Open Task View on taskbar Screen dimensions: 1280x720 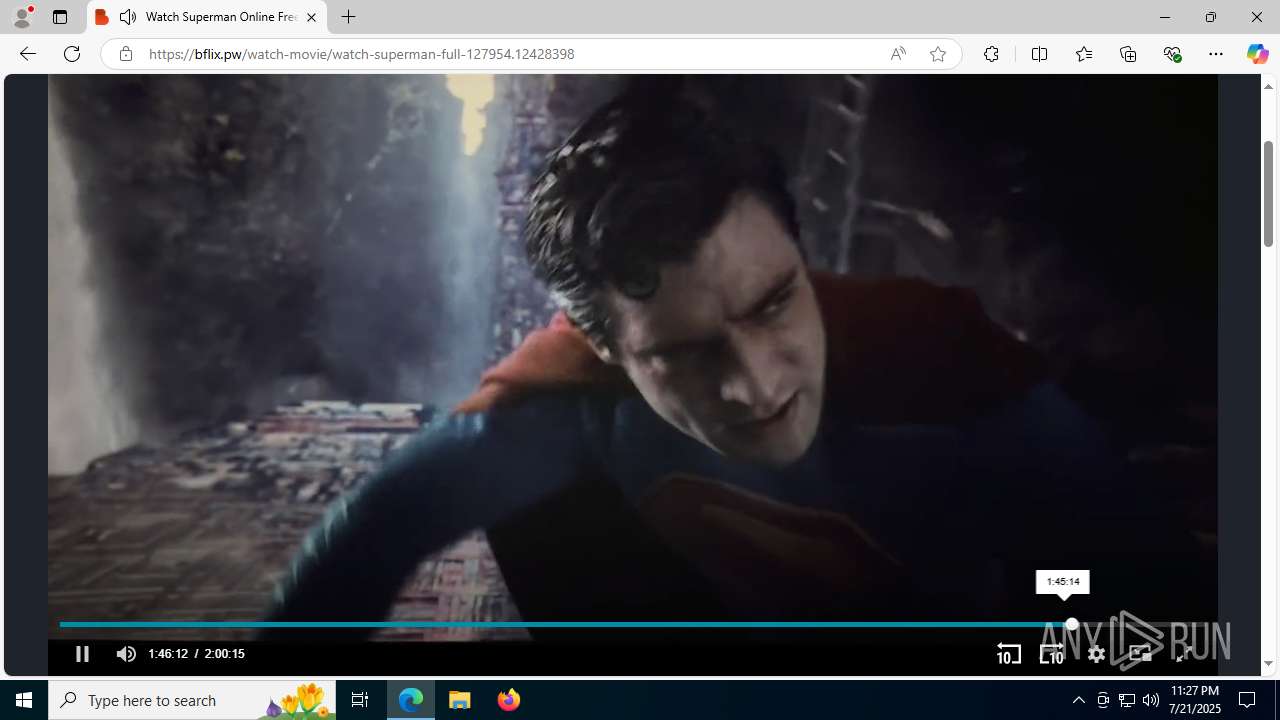click(360, 700)
